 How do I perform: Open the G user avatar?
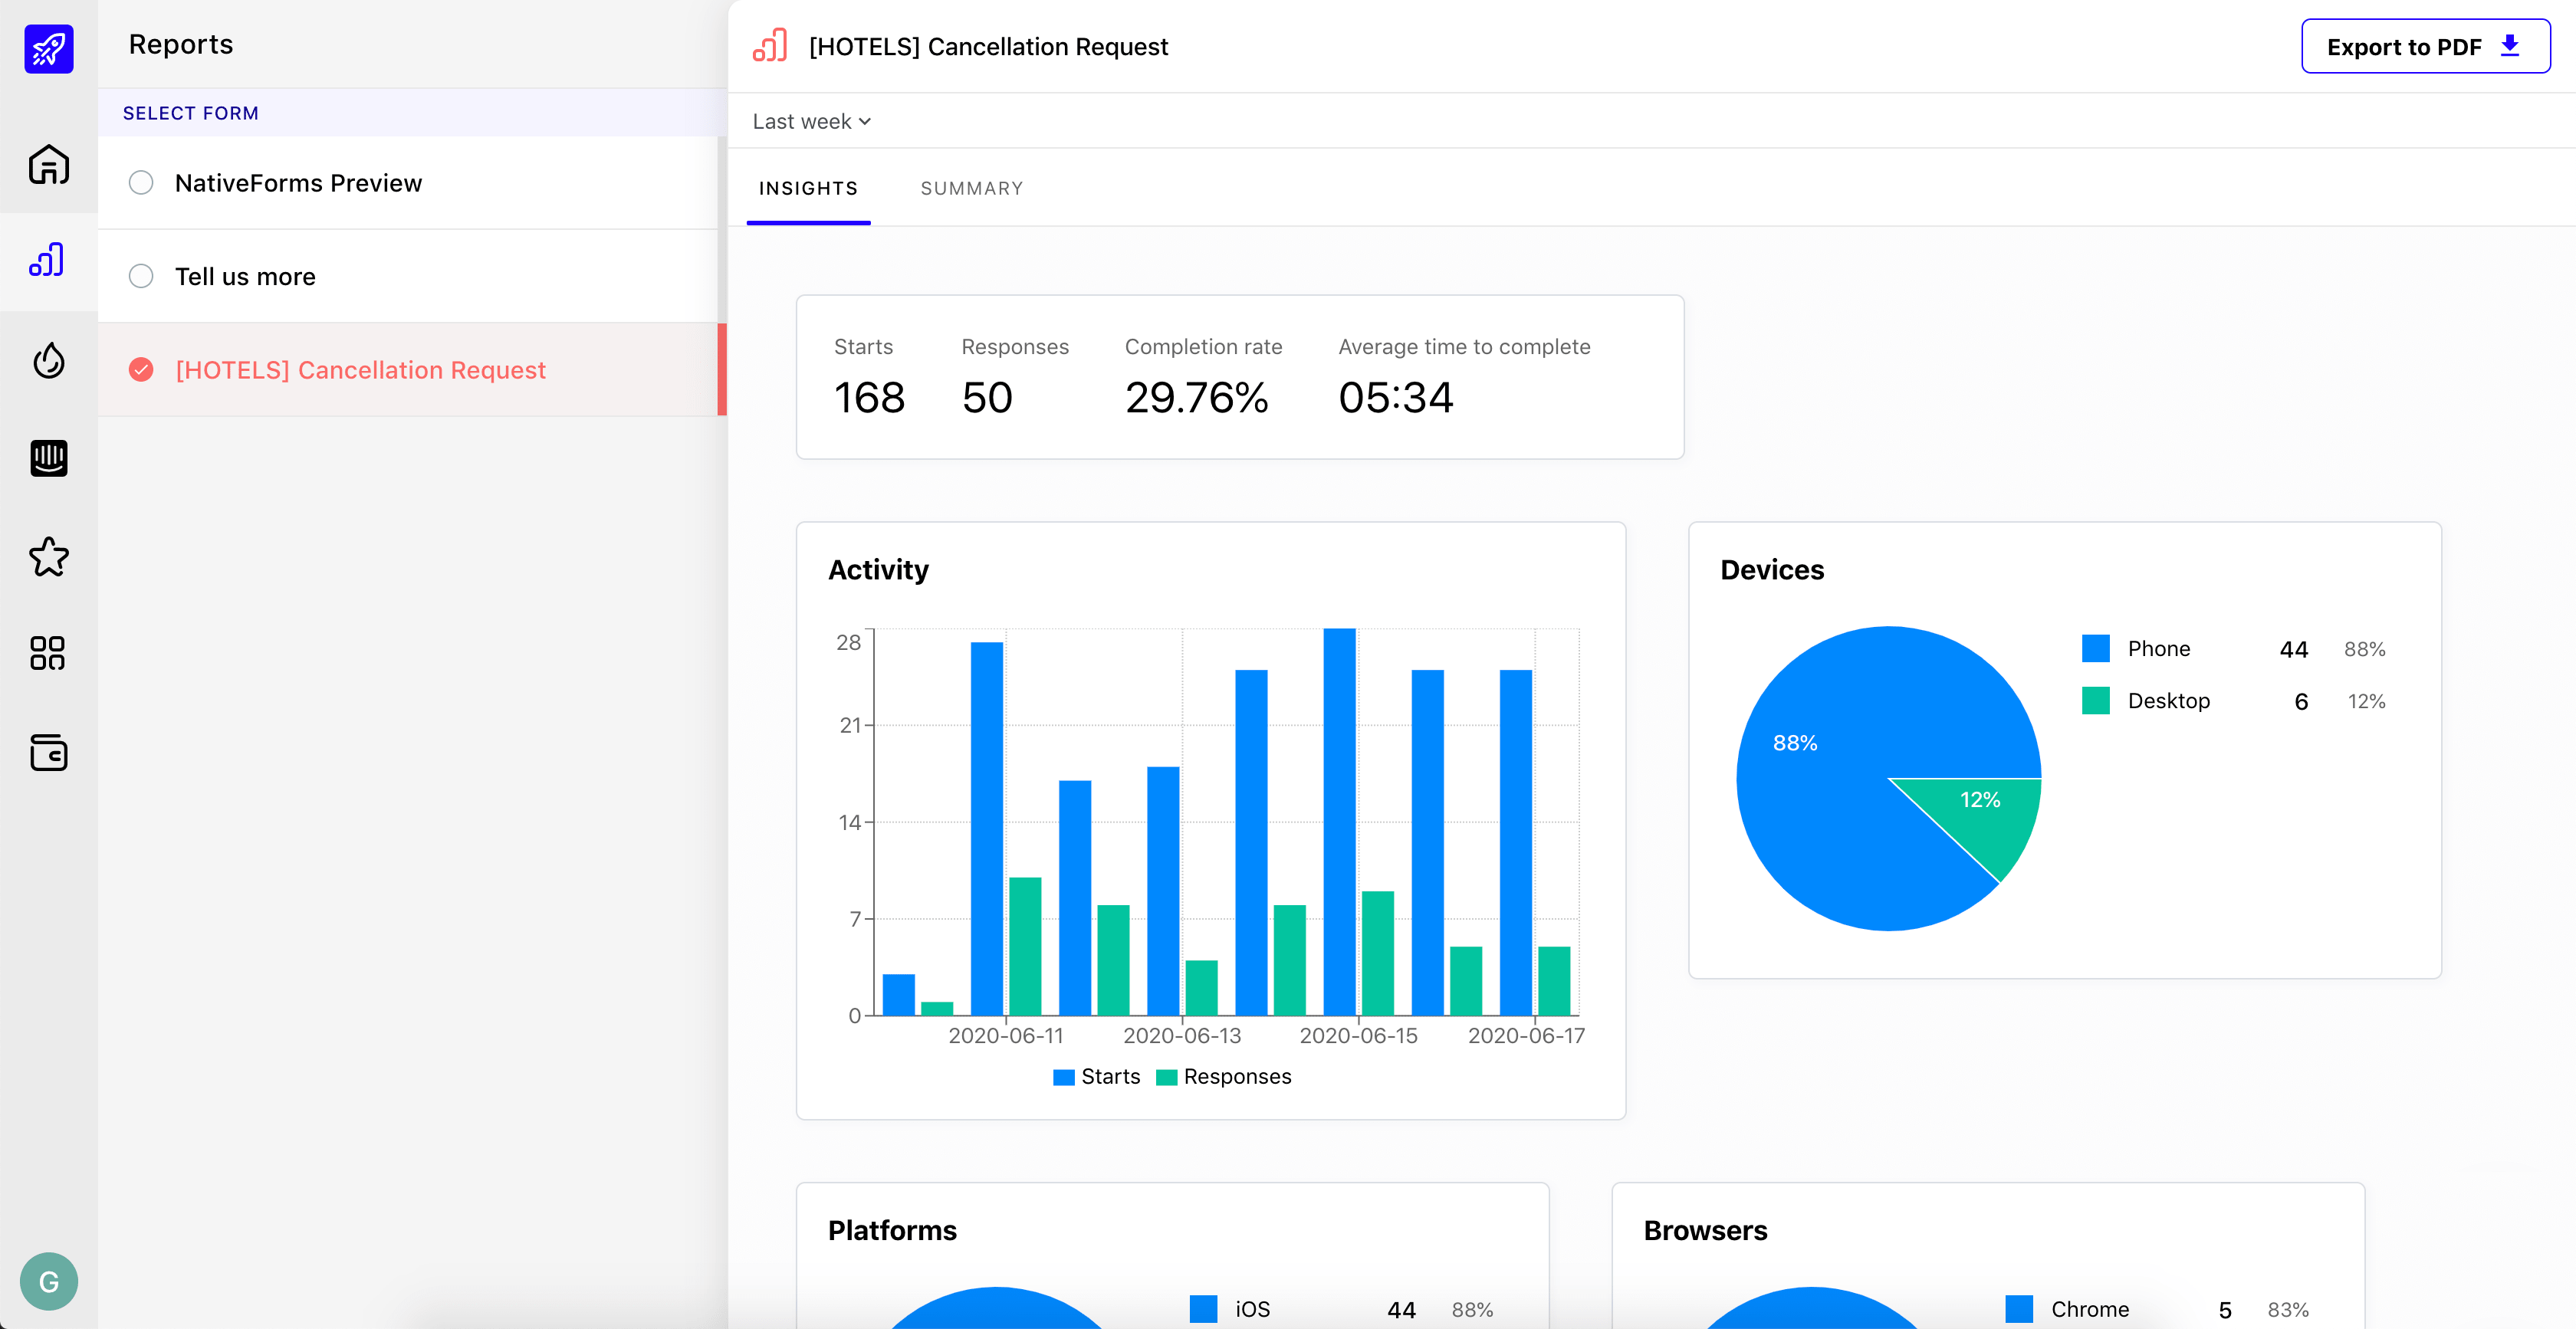[x=48, y=1281]
